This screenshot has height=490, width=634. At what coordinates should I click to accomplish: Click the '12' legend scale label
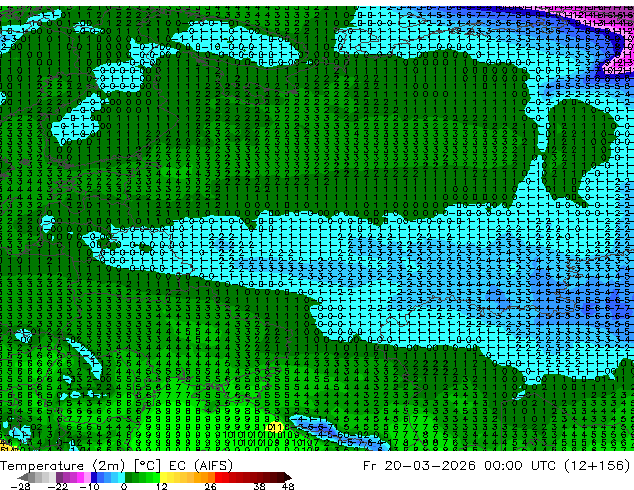[x=162, y=486]
